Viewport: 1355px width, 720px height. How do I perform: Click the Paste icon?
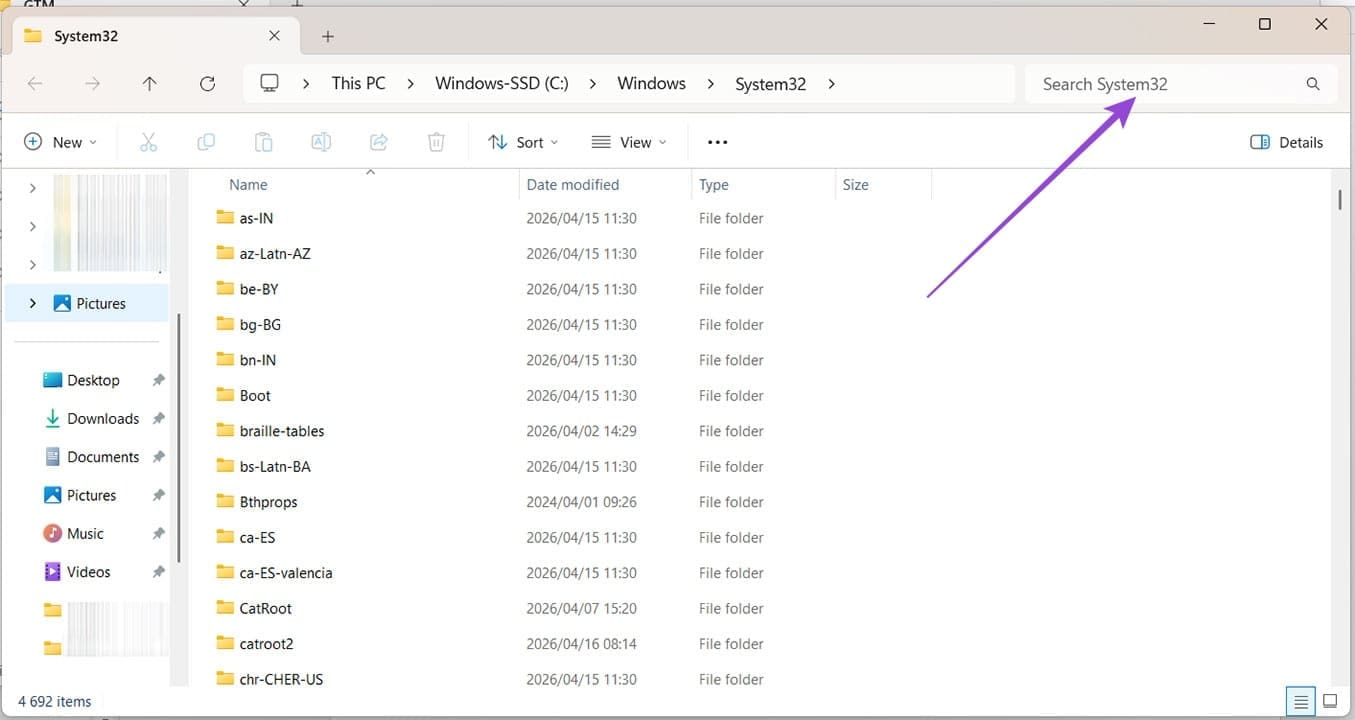(263, 141)
